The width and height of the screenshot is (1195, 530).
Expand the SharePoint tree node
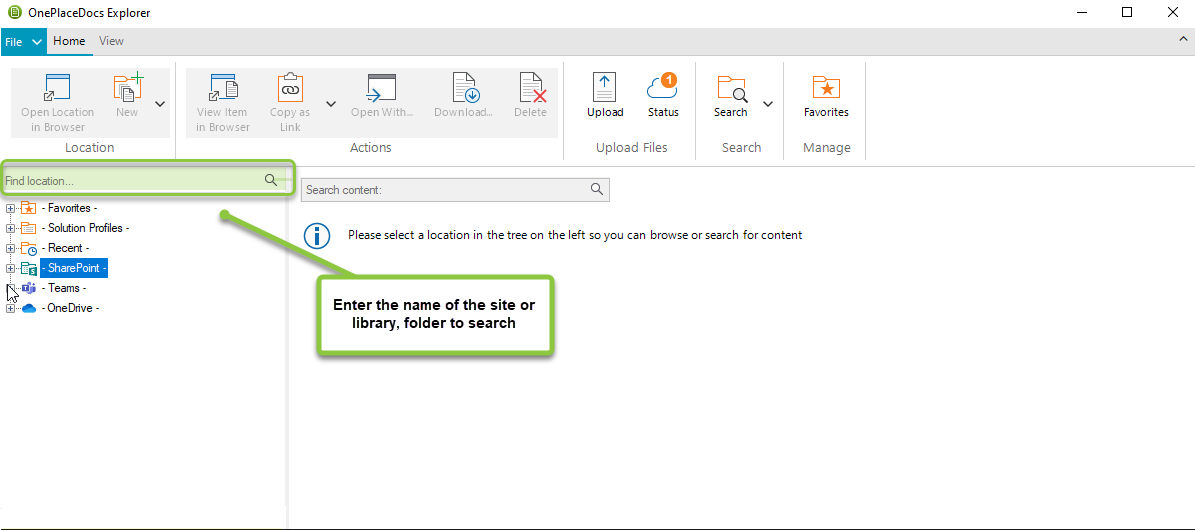10,268
